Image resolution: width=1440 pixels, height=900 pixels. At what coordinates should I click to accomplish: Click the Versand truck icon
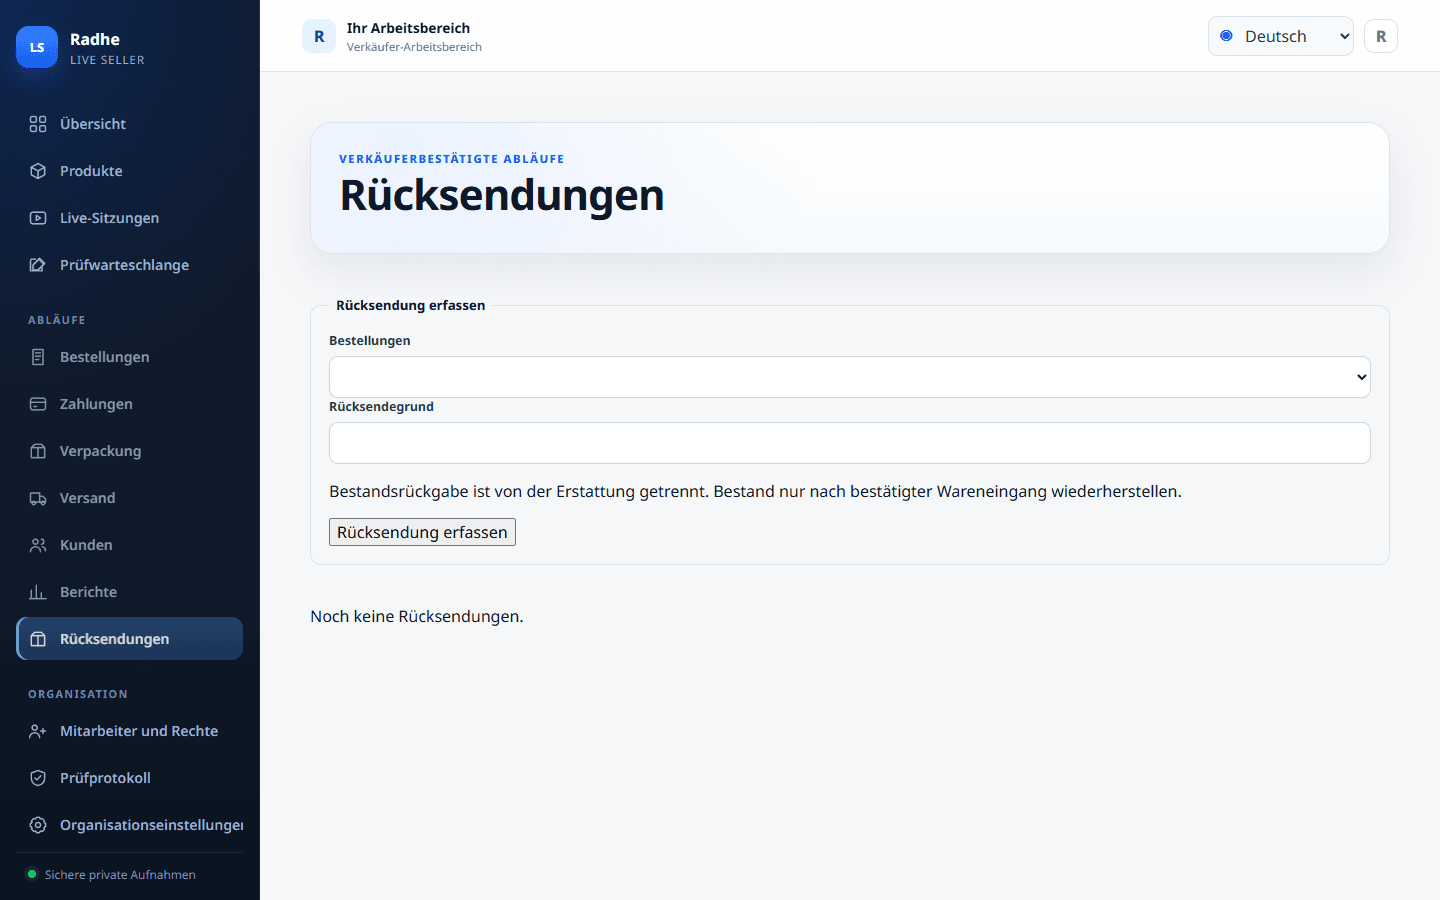(x=38, y=498)
